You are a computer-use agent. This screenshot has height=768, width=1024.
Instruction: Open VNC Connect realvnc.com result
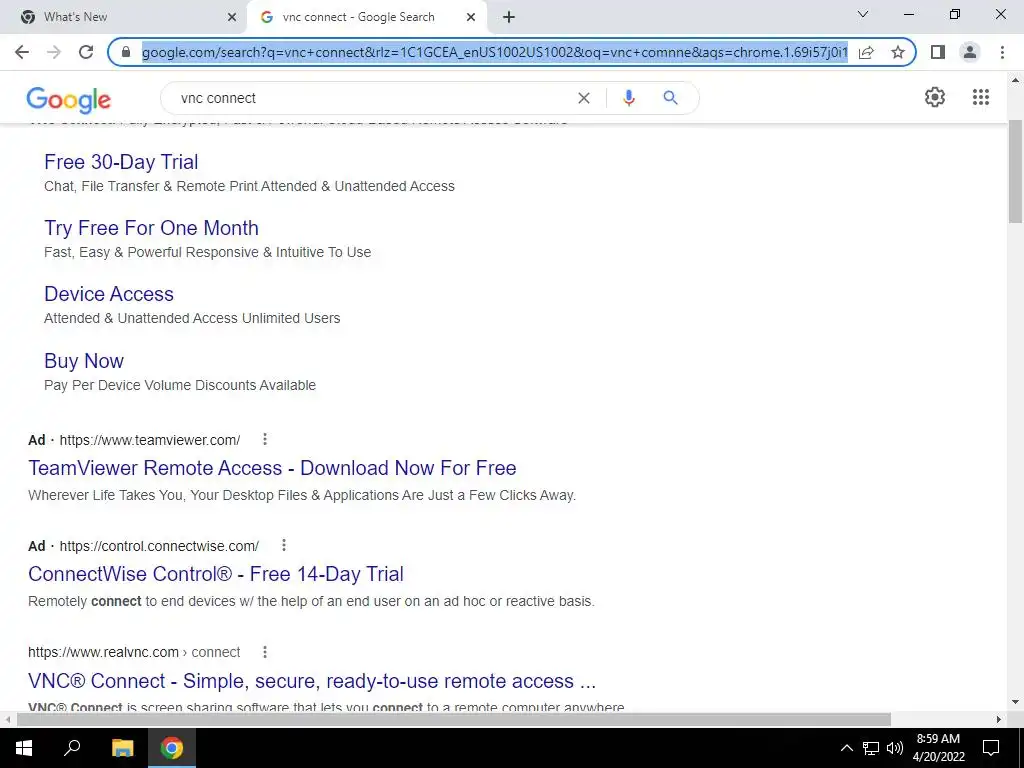[312, 680]
